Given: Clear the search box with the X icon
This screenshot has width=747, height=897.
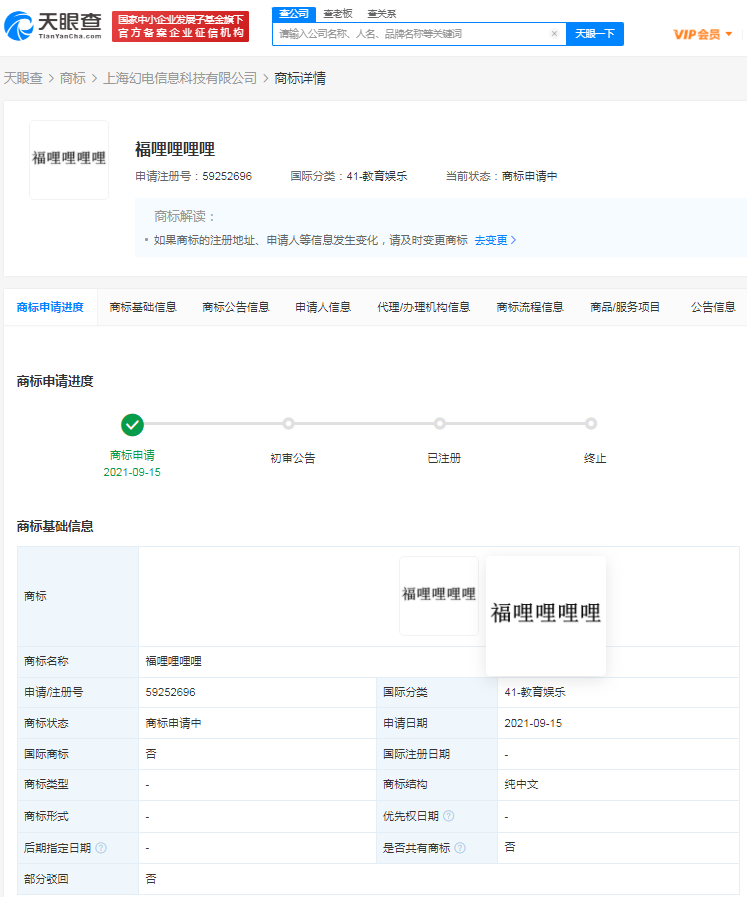Looking at the screenshot, I should click(554, 34).
